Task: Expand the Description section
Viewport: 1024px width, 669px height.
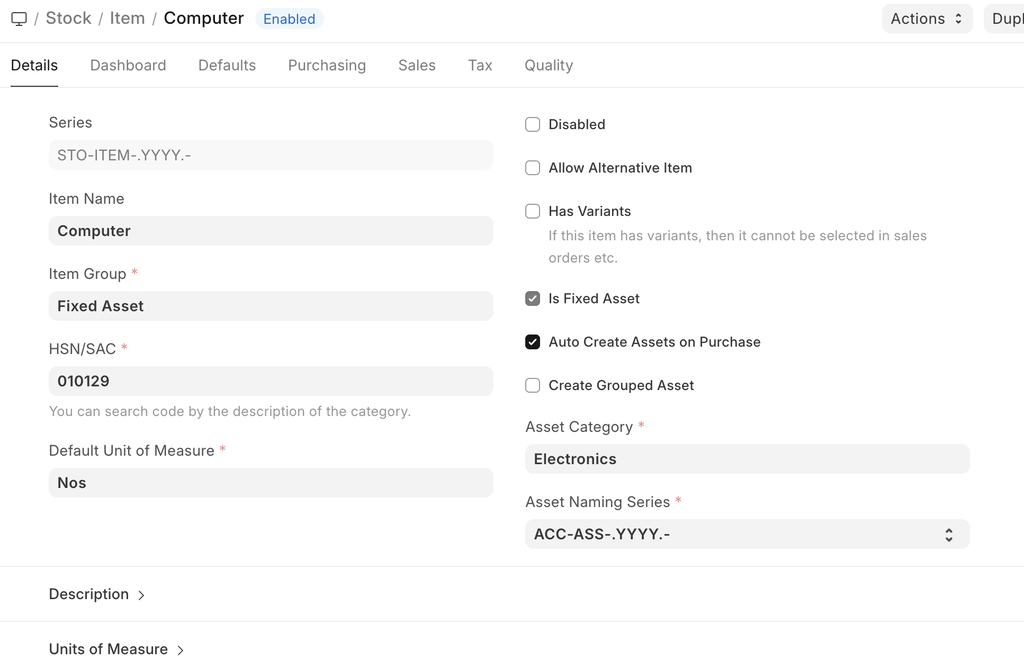Action: tap(97, 594)
